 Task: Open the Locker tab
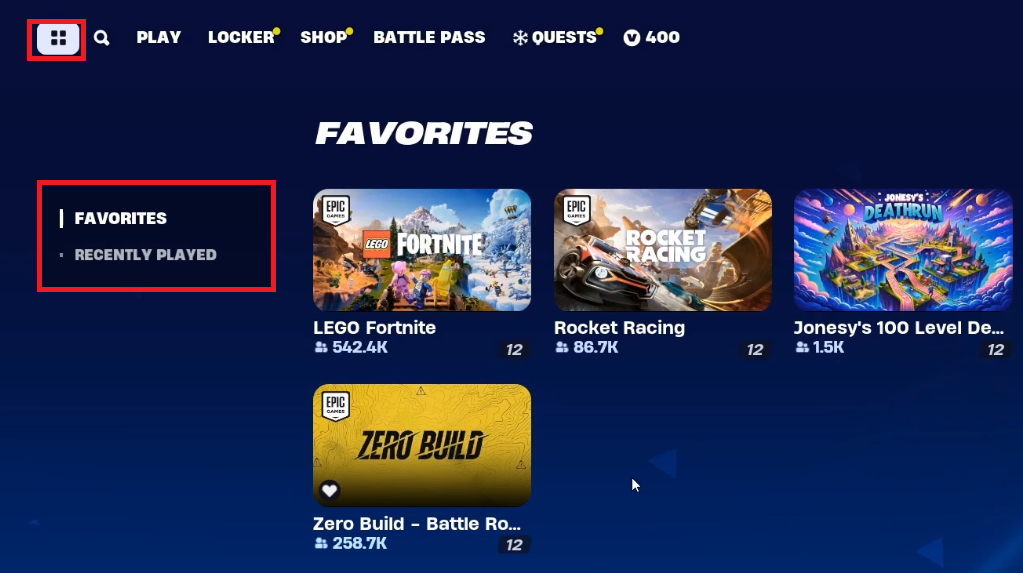[x=241, y=37]
